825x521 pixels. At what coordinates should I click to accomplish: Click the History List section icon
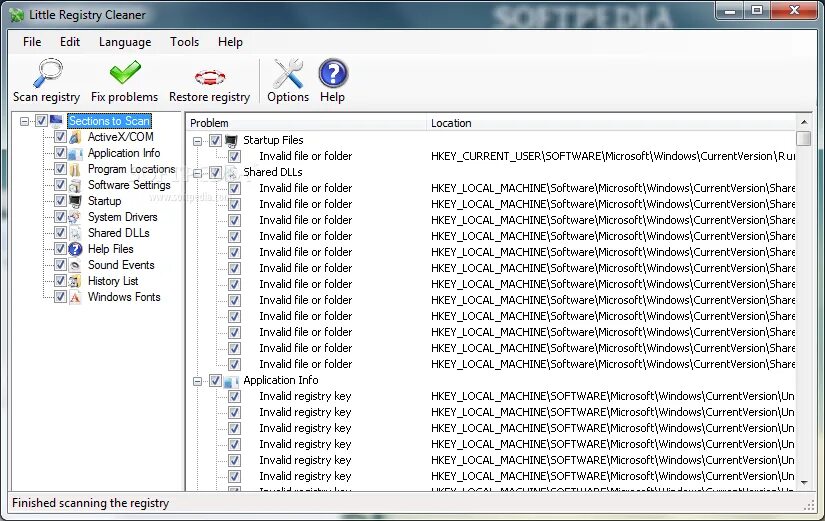click(x=75, y=281)
